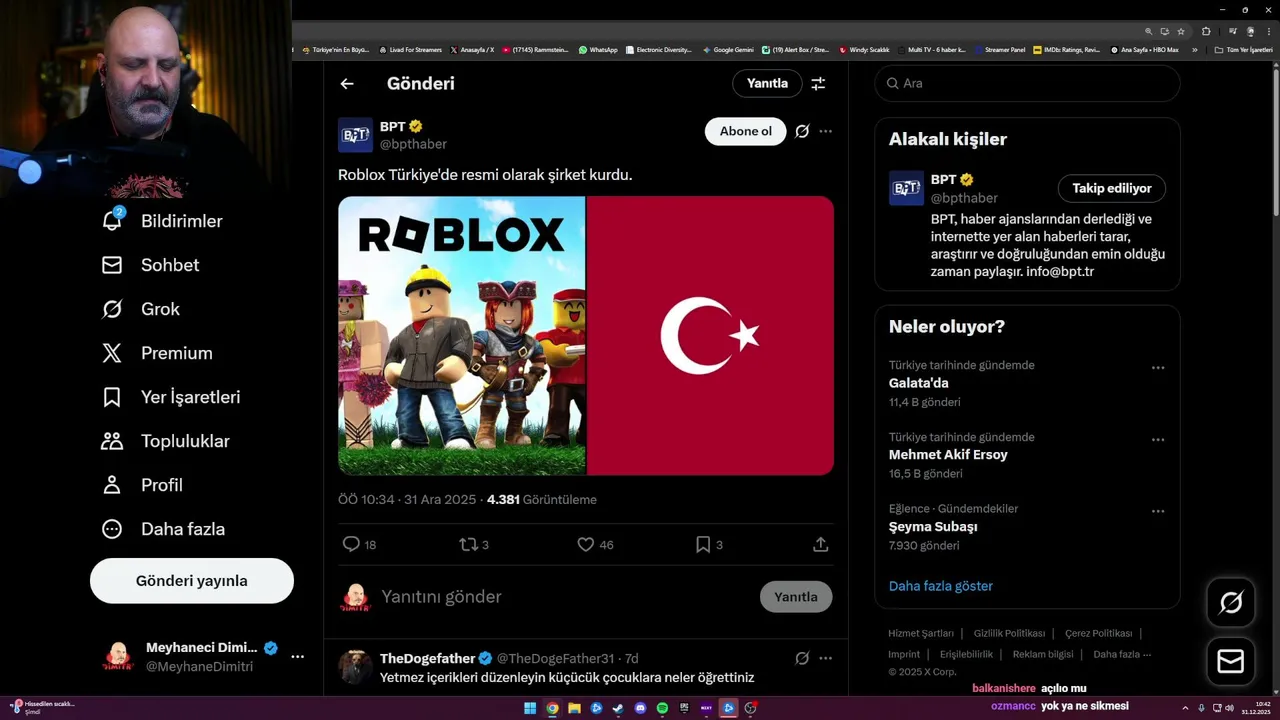1280x720 pixels.
Task: Like the post with heart icon
Action: (x=586, y=544)
